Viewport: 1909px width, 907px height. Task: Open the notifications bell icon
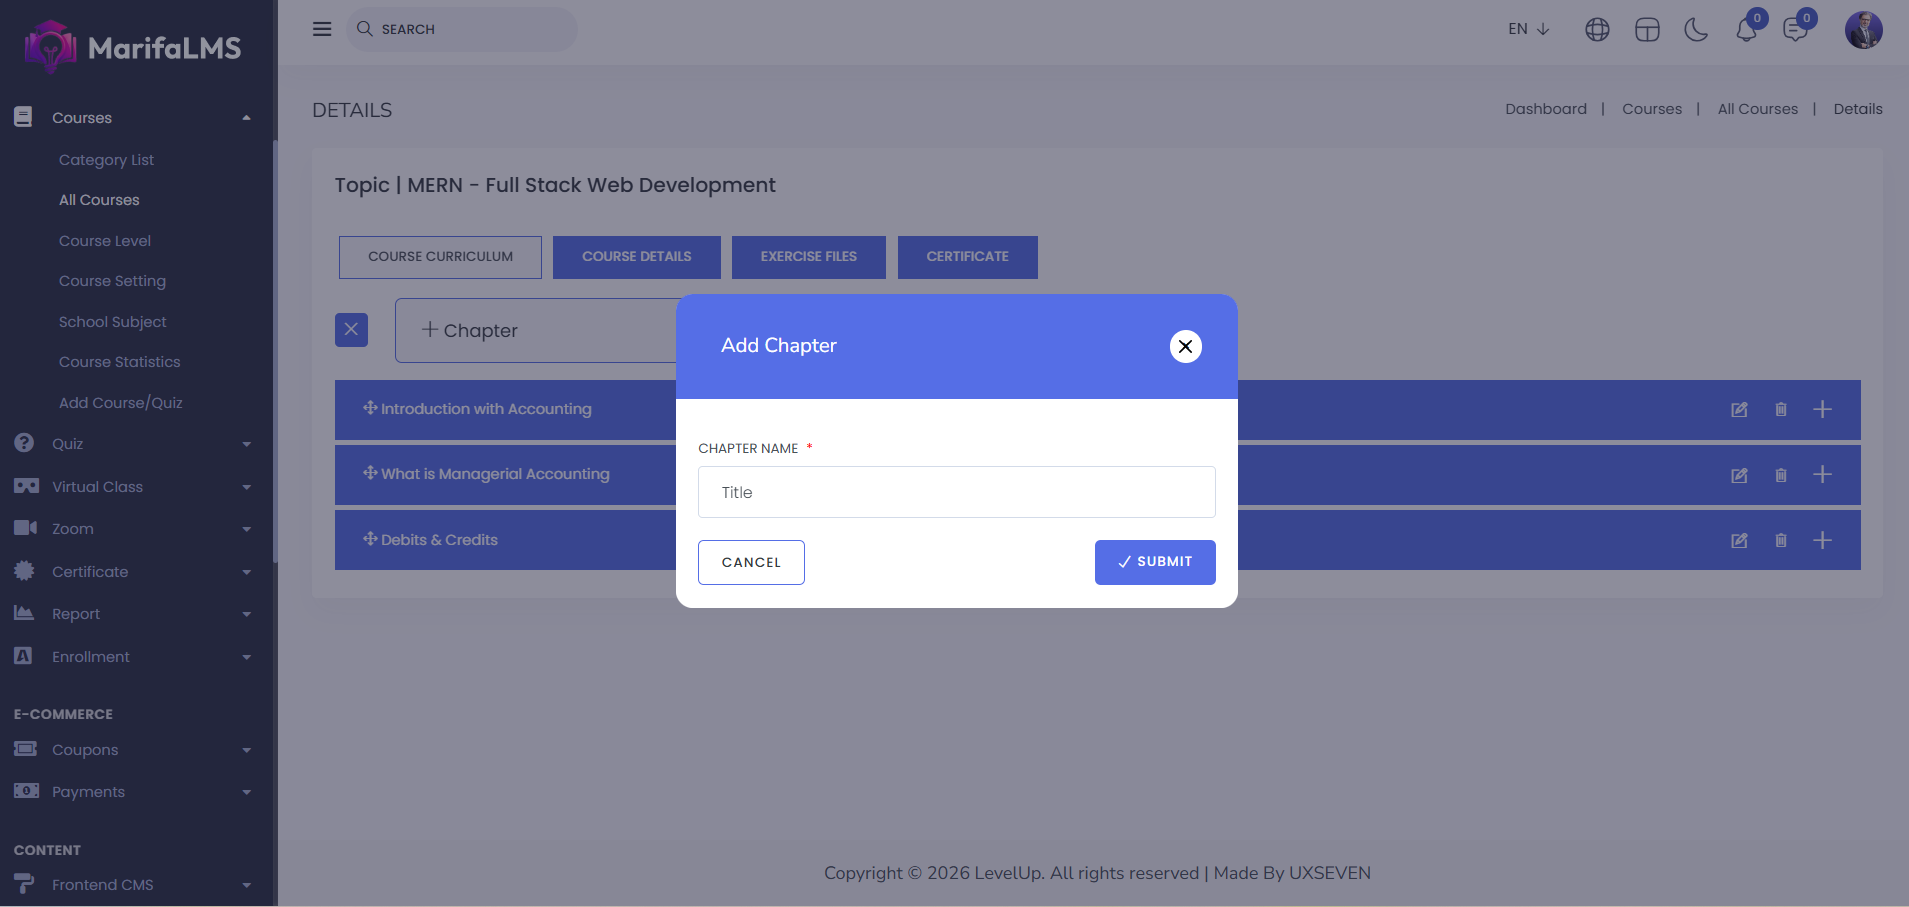tap(1746, 30)
